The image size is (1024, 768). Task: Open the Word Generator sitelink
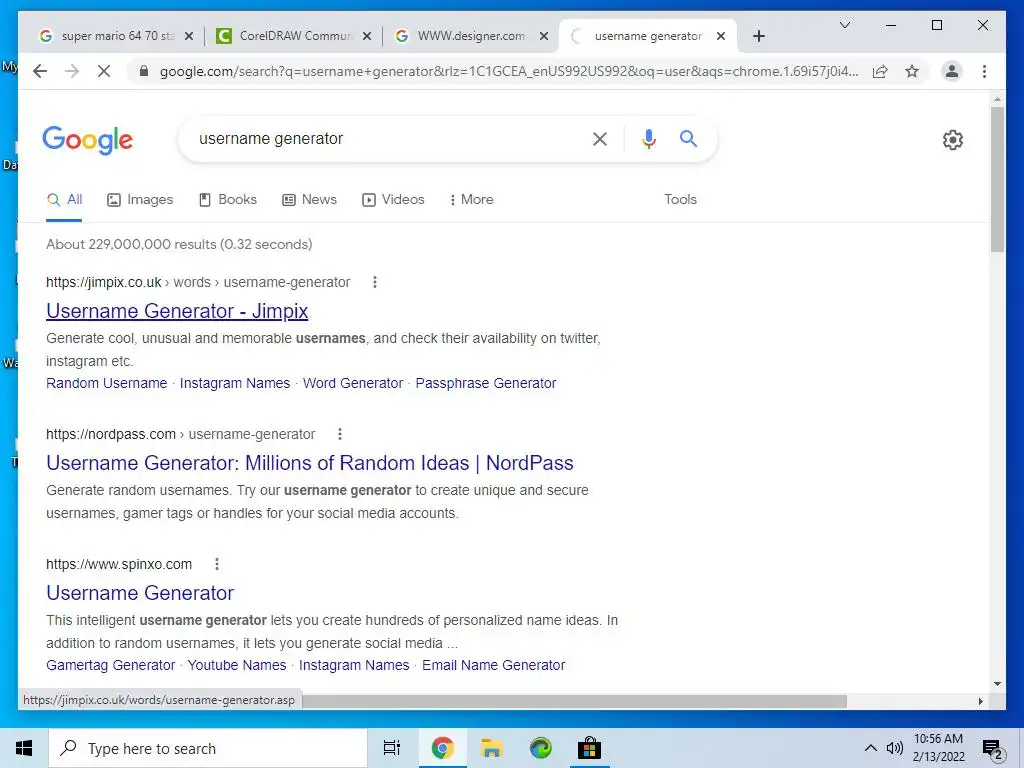(353, 383)
